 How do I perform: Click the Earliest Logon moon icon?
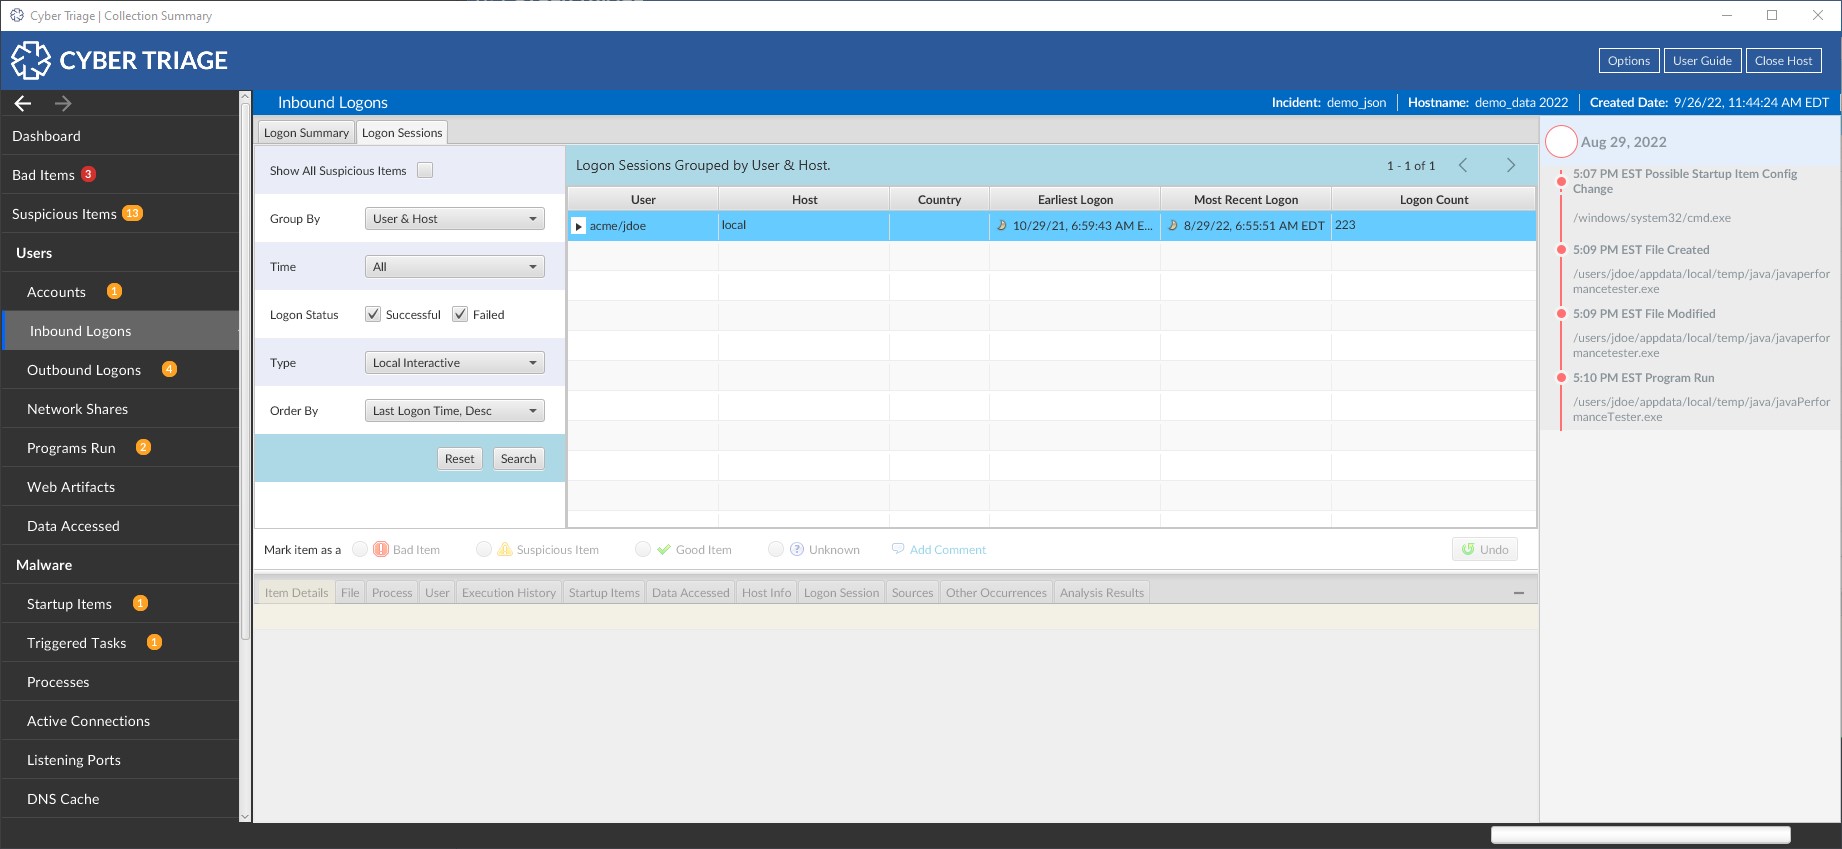click(1001, 225)
